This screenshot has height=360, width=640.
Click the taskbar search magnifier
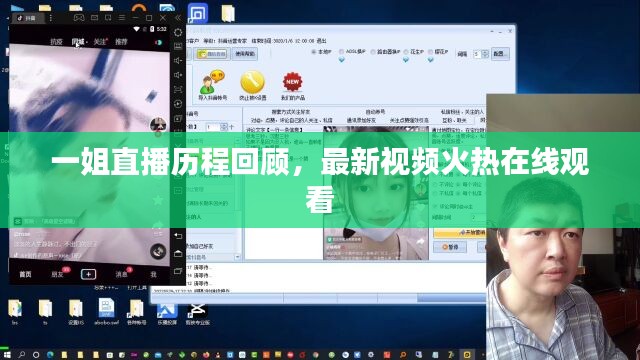click(22, 355)
